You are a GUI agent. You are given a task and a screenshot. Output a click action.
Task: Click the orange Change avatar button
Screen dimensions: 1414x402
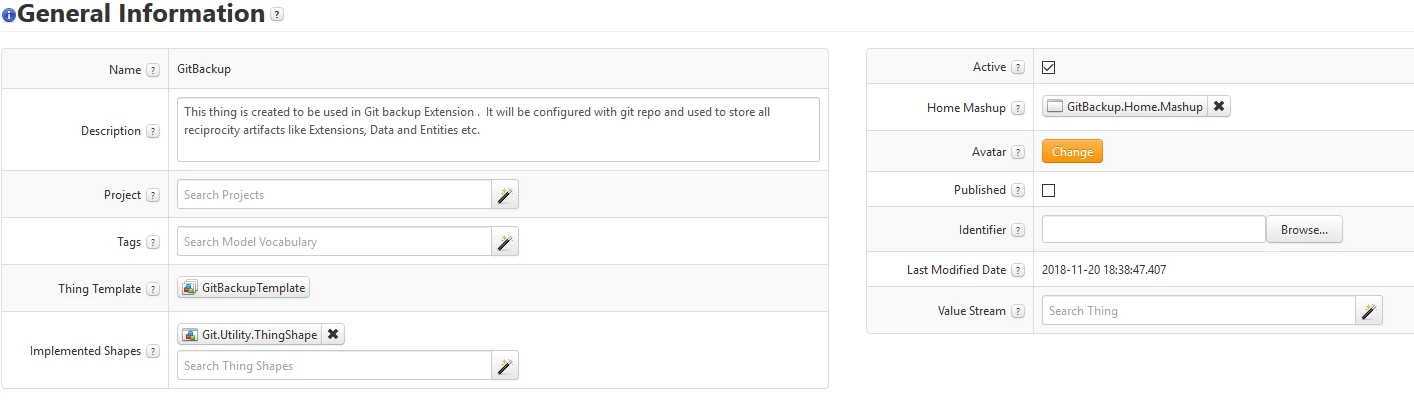pos(1072,151)
